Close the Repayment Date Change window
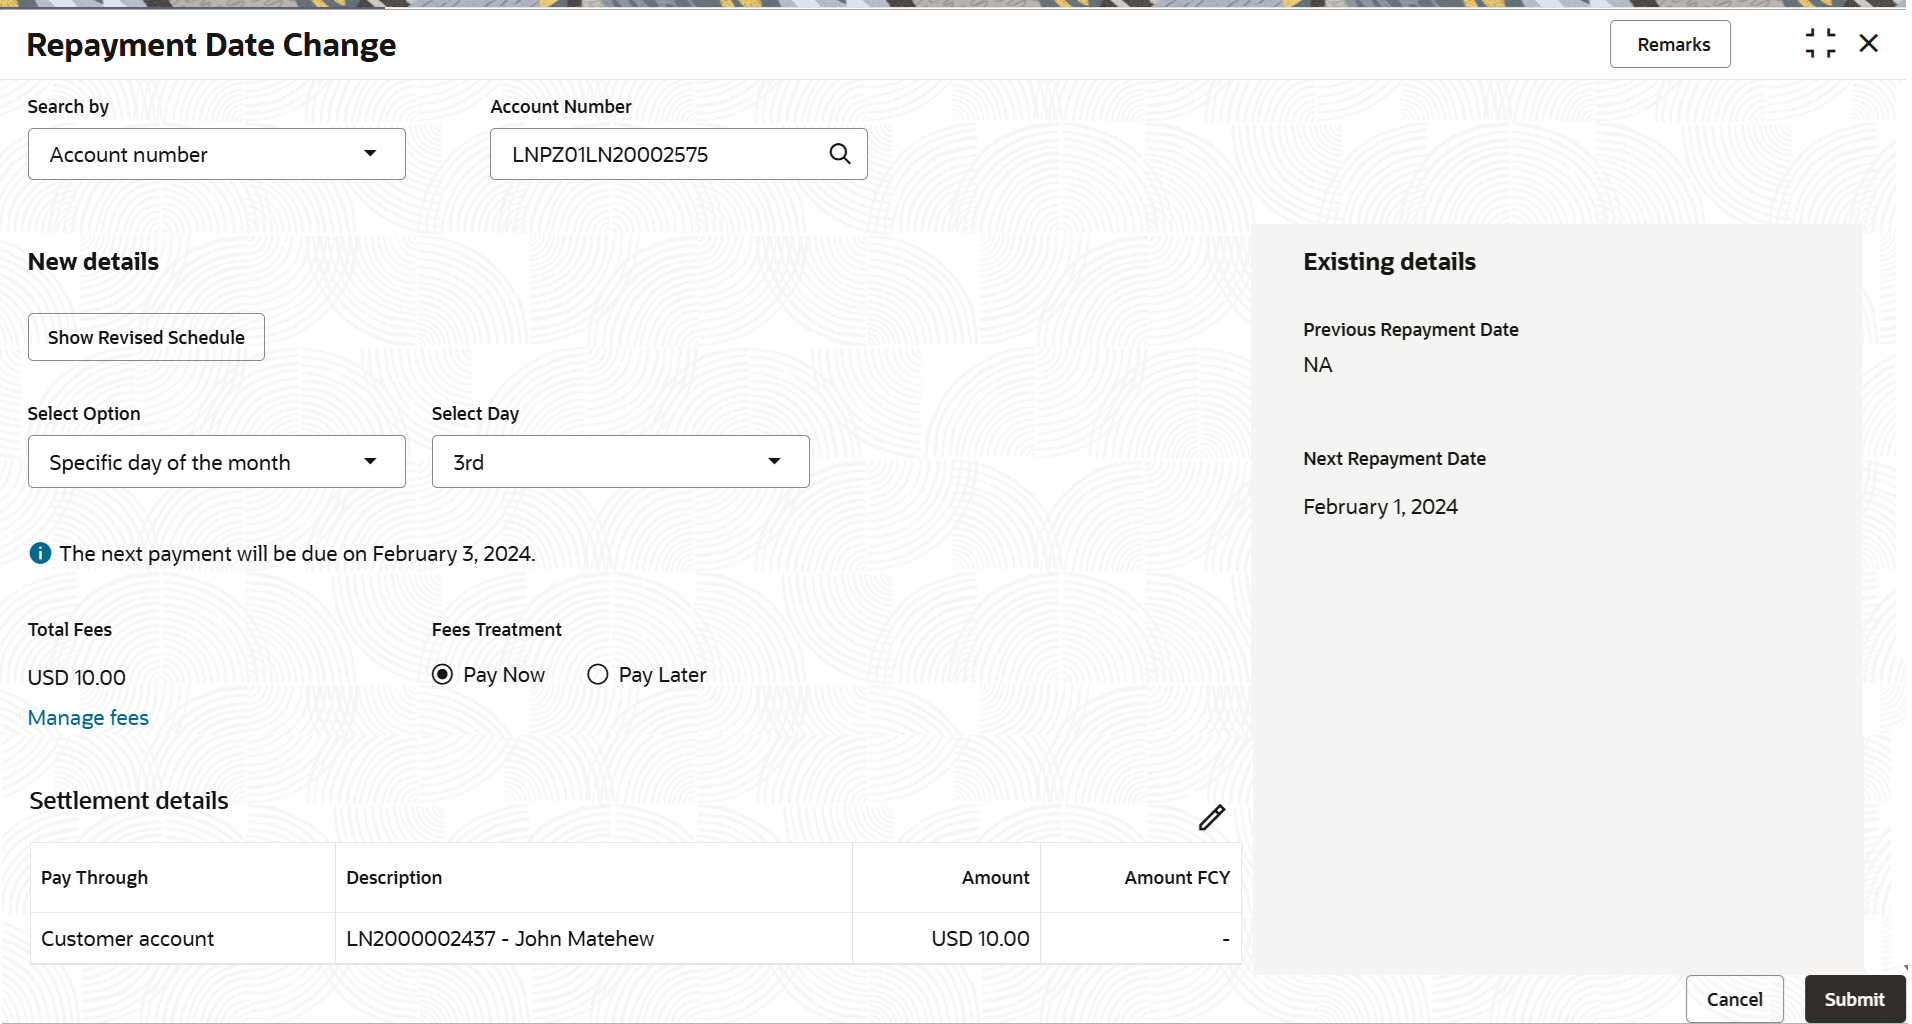 (x=1869, y=44)
